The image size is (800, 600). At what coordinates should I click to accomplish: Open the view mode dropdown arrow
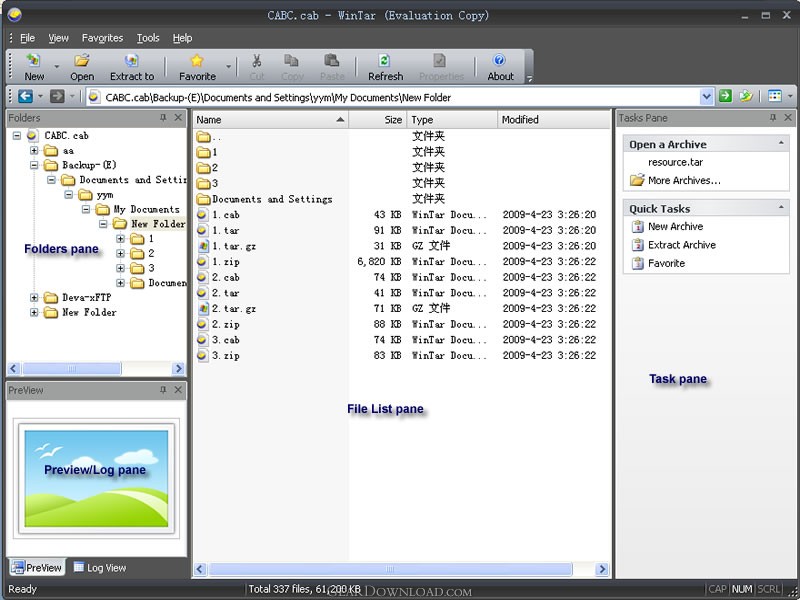790,96
